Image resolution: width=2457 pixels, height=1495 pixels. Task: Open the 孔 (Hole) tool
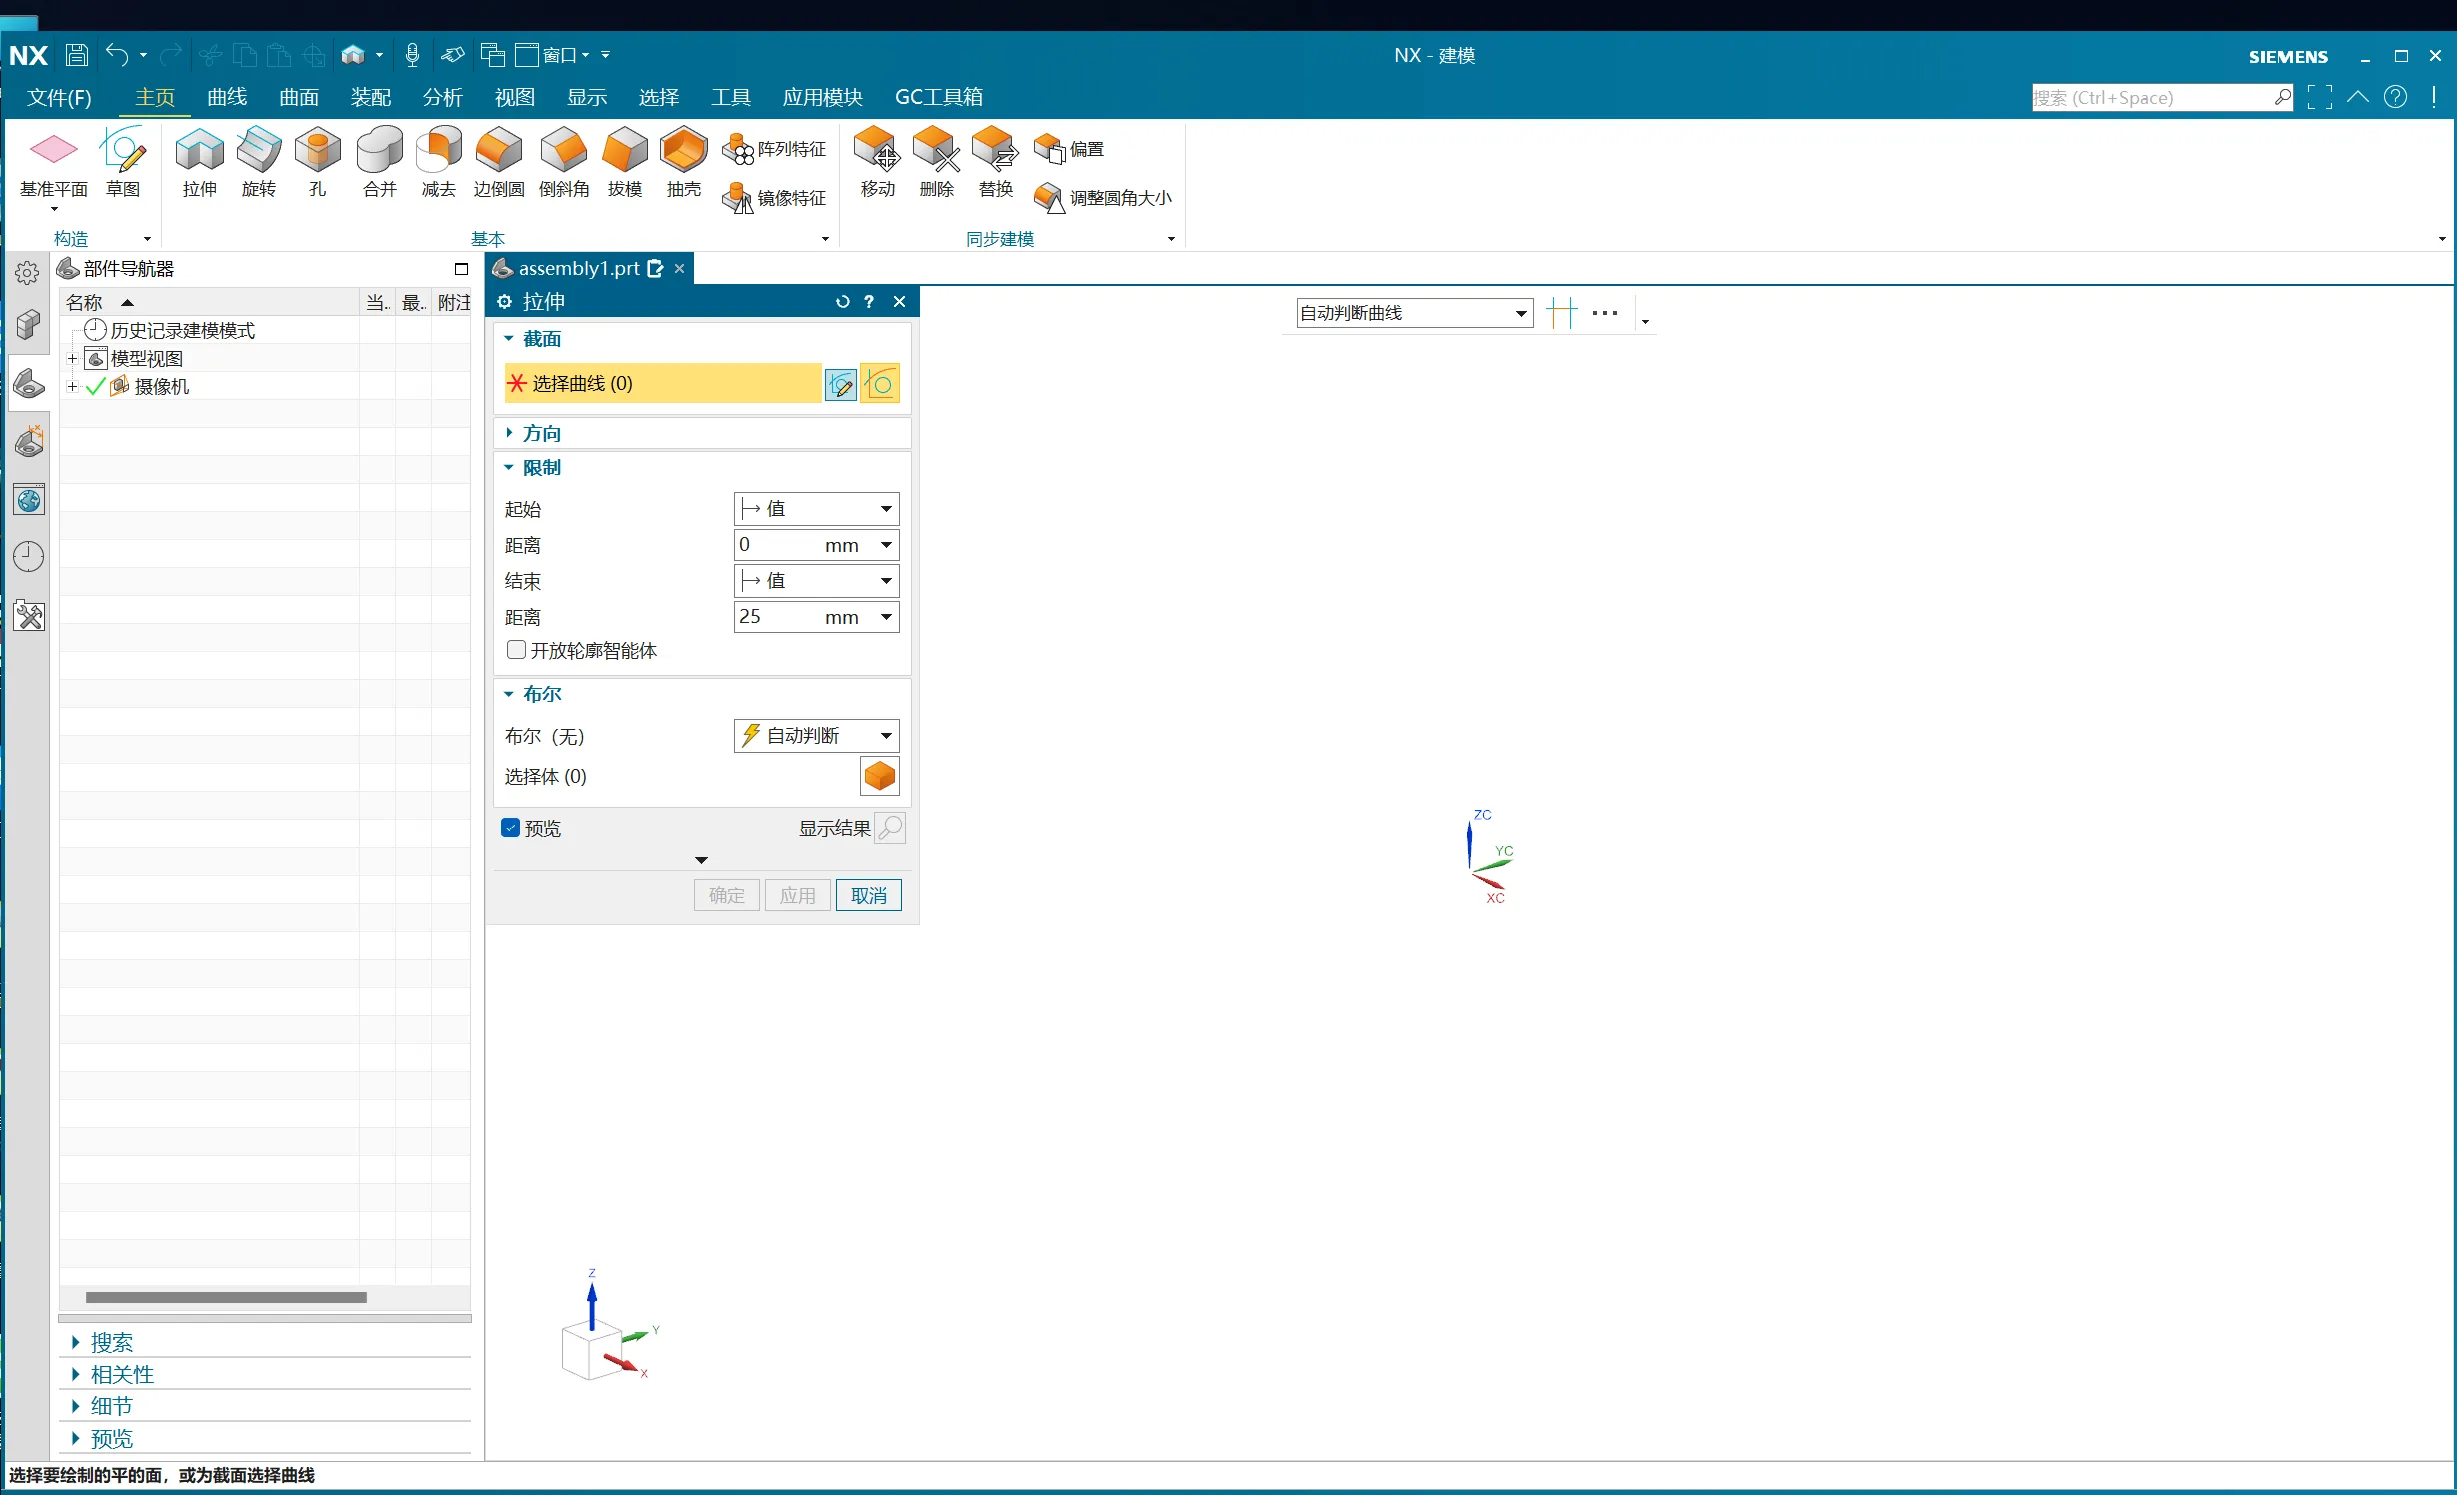coord(317,161)
